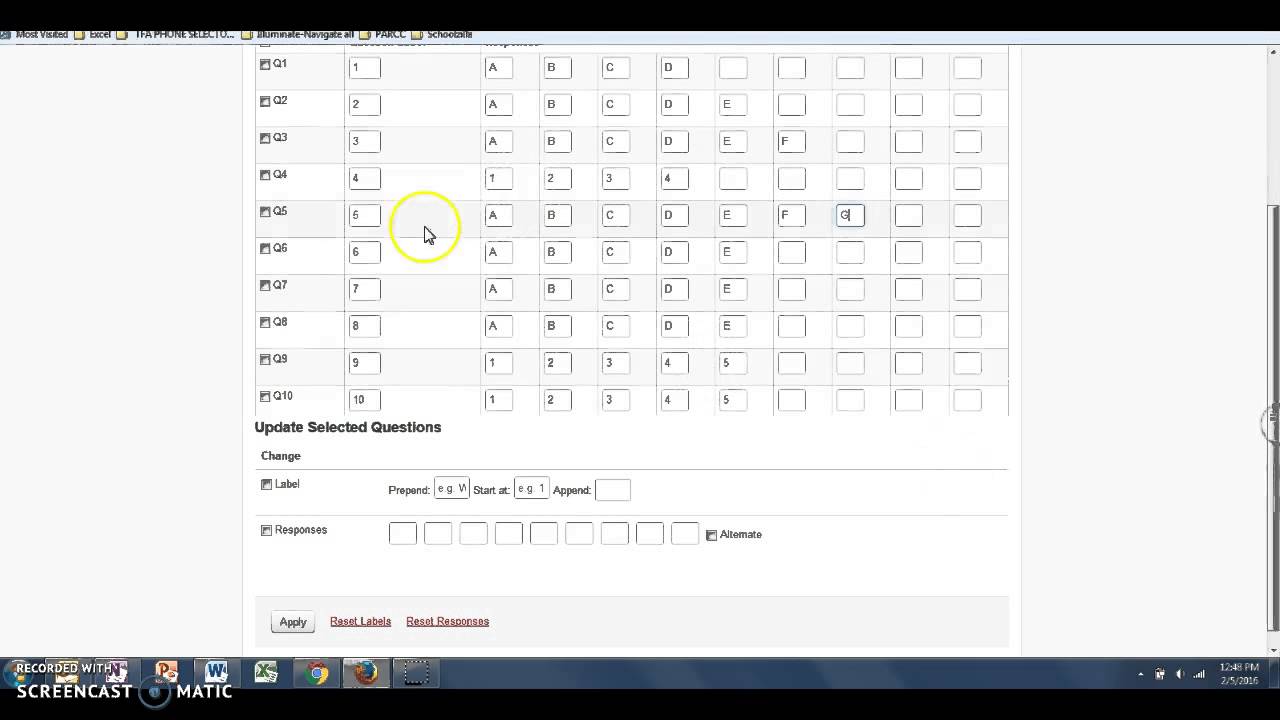Open OneNote from the taskbar

pos(116,673)
